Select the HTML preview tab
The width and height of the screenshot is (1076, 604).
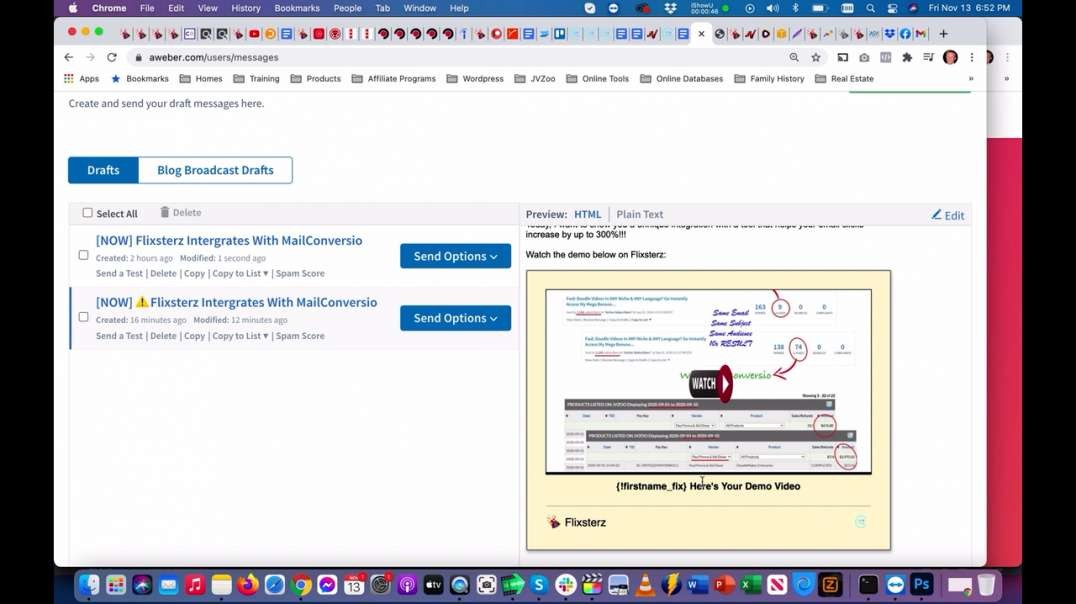[587, 214]
